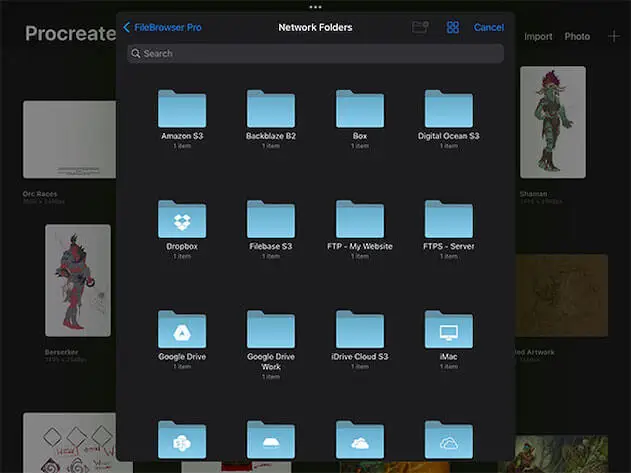Open the folder with outlined cloud icon
This screenshot has height=473, width=631.
(x=449, y=440)
